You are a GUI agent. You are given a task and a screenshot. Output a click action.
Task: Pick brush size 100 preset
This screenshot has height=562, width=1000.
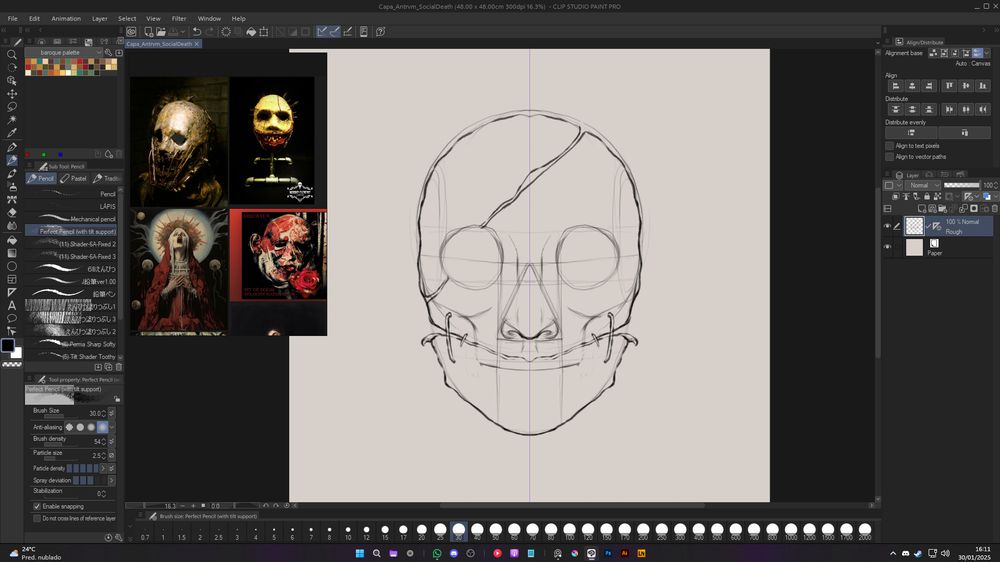(571, 529)
